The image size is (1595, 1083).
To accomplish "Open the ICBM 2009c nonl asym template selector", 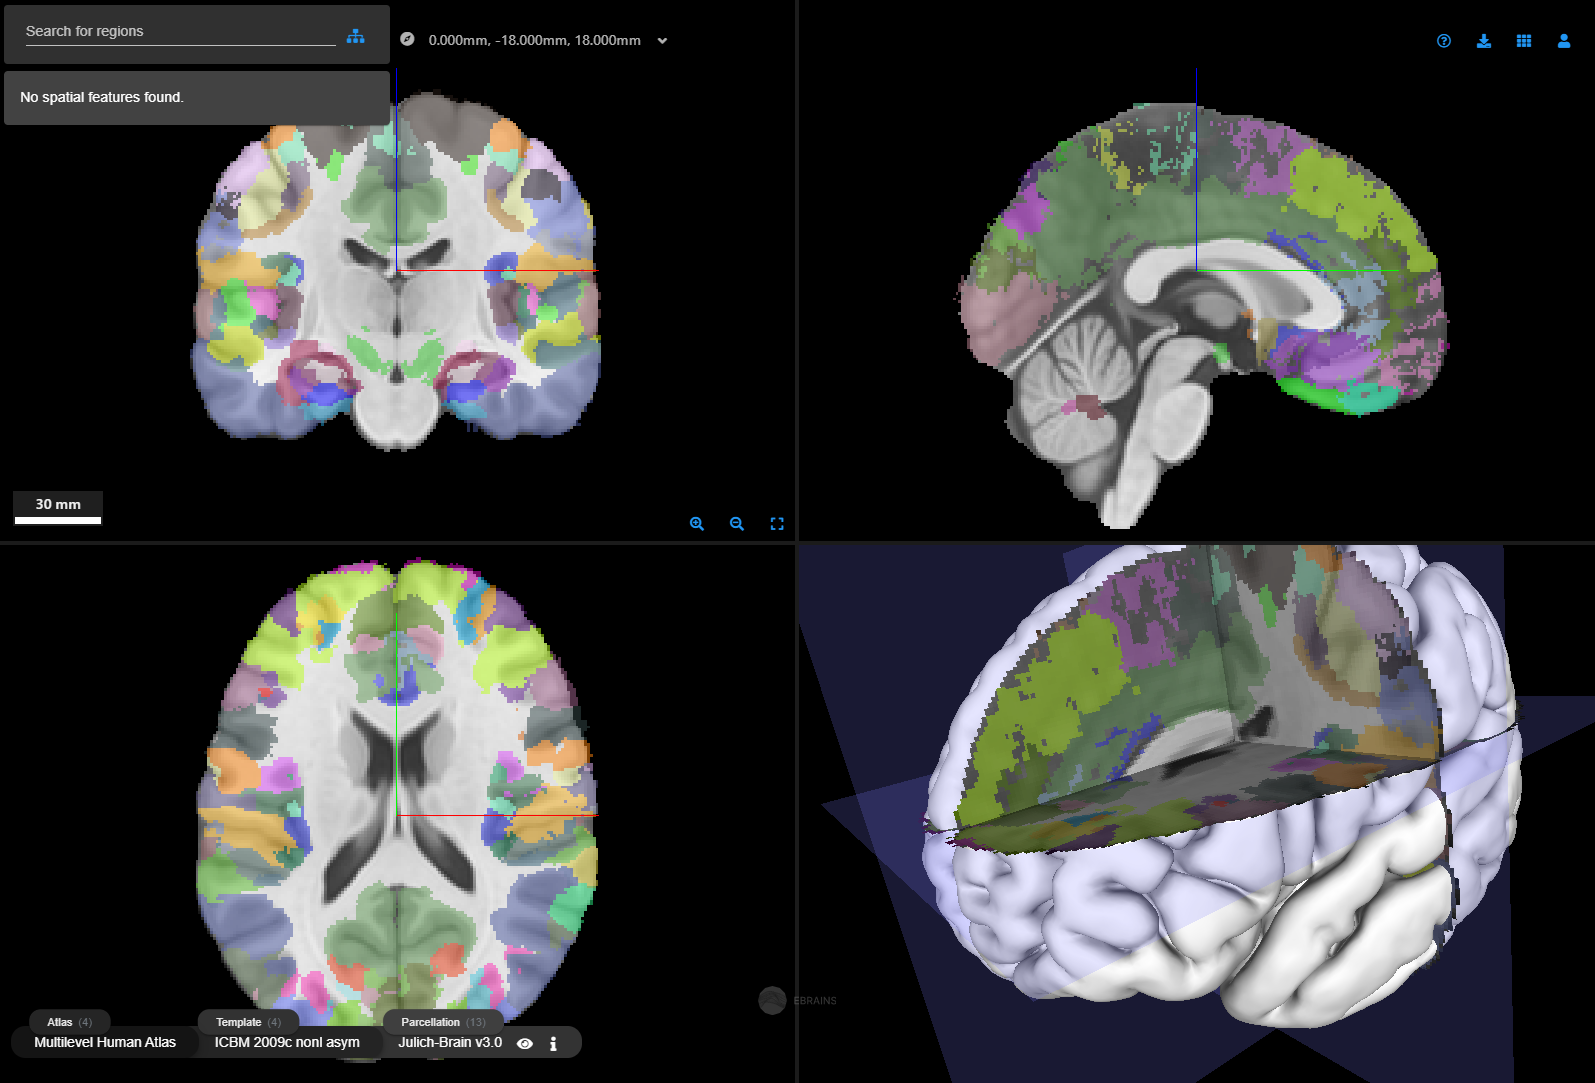I will (x=287, y=1042).
